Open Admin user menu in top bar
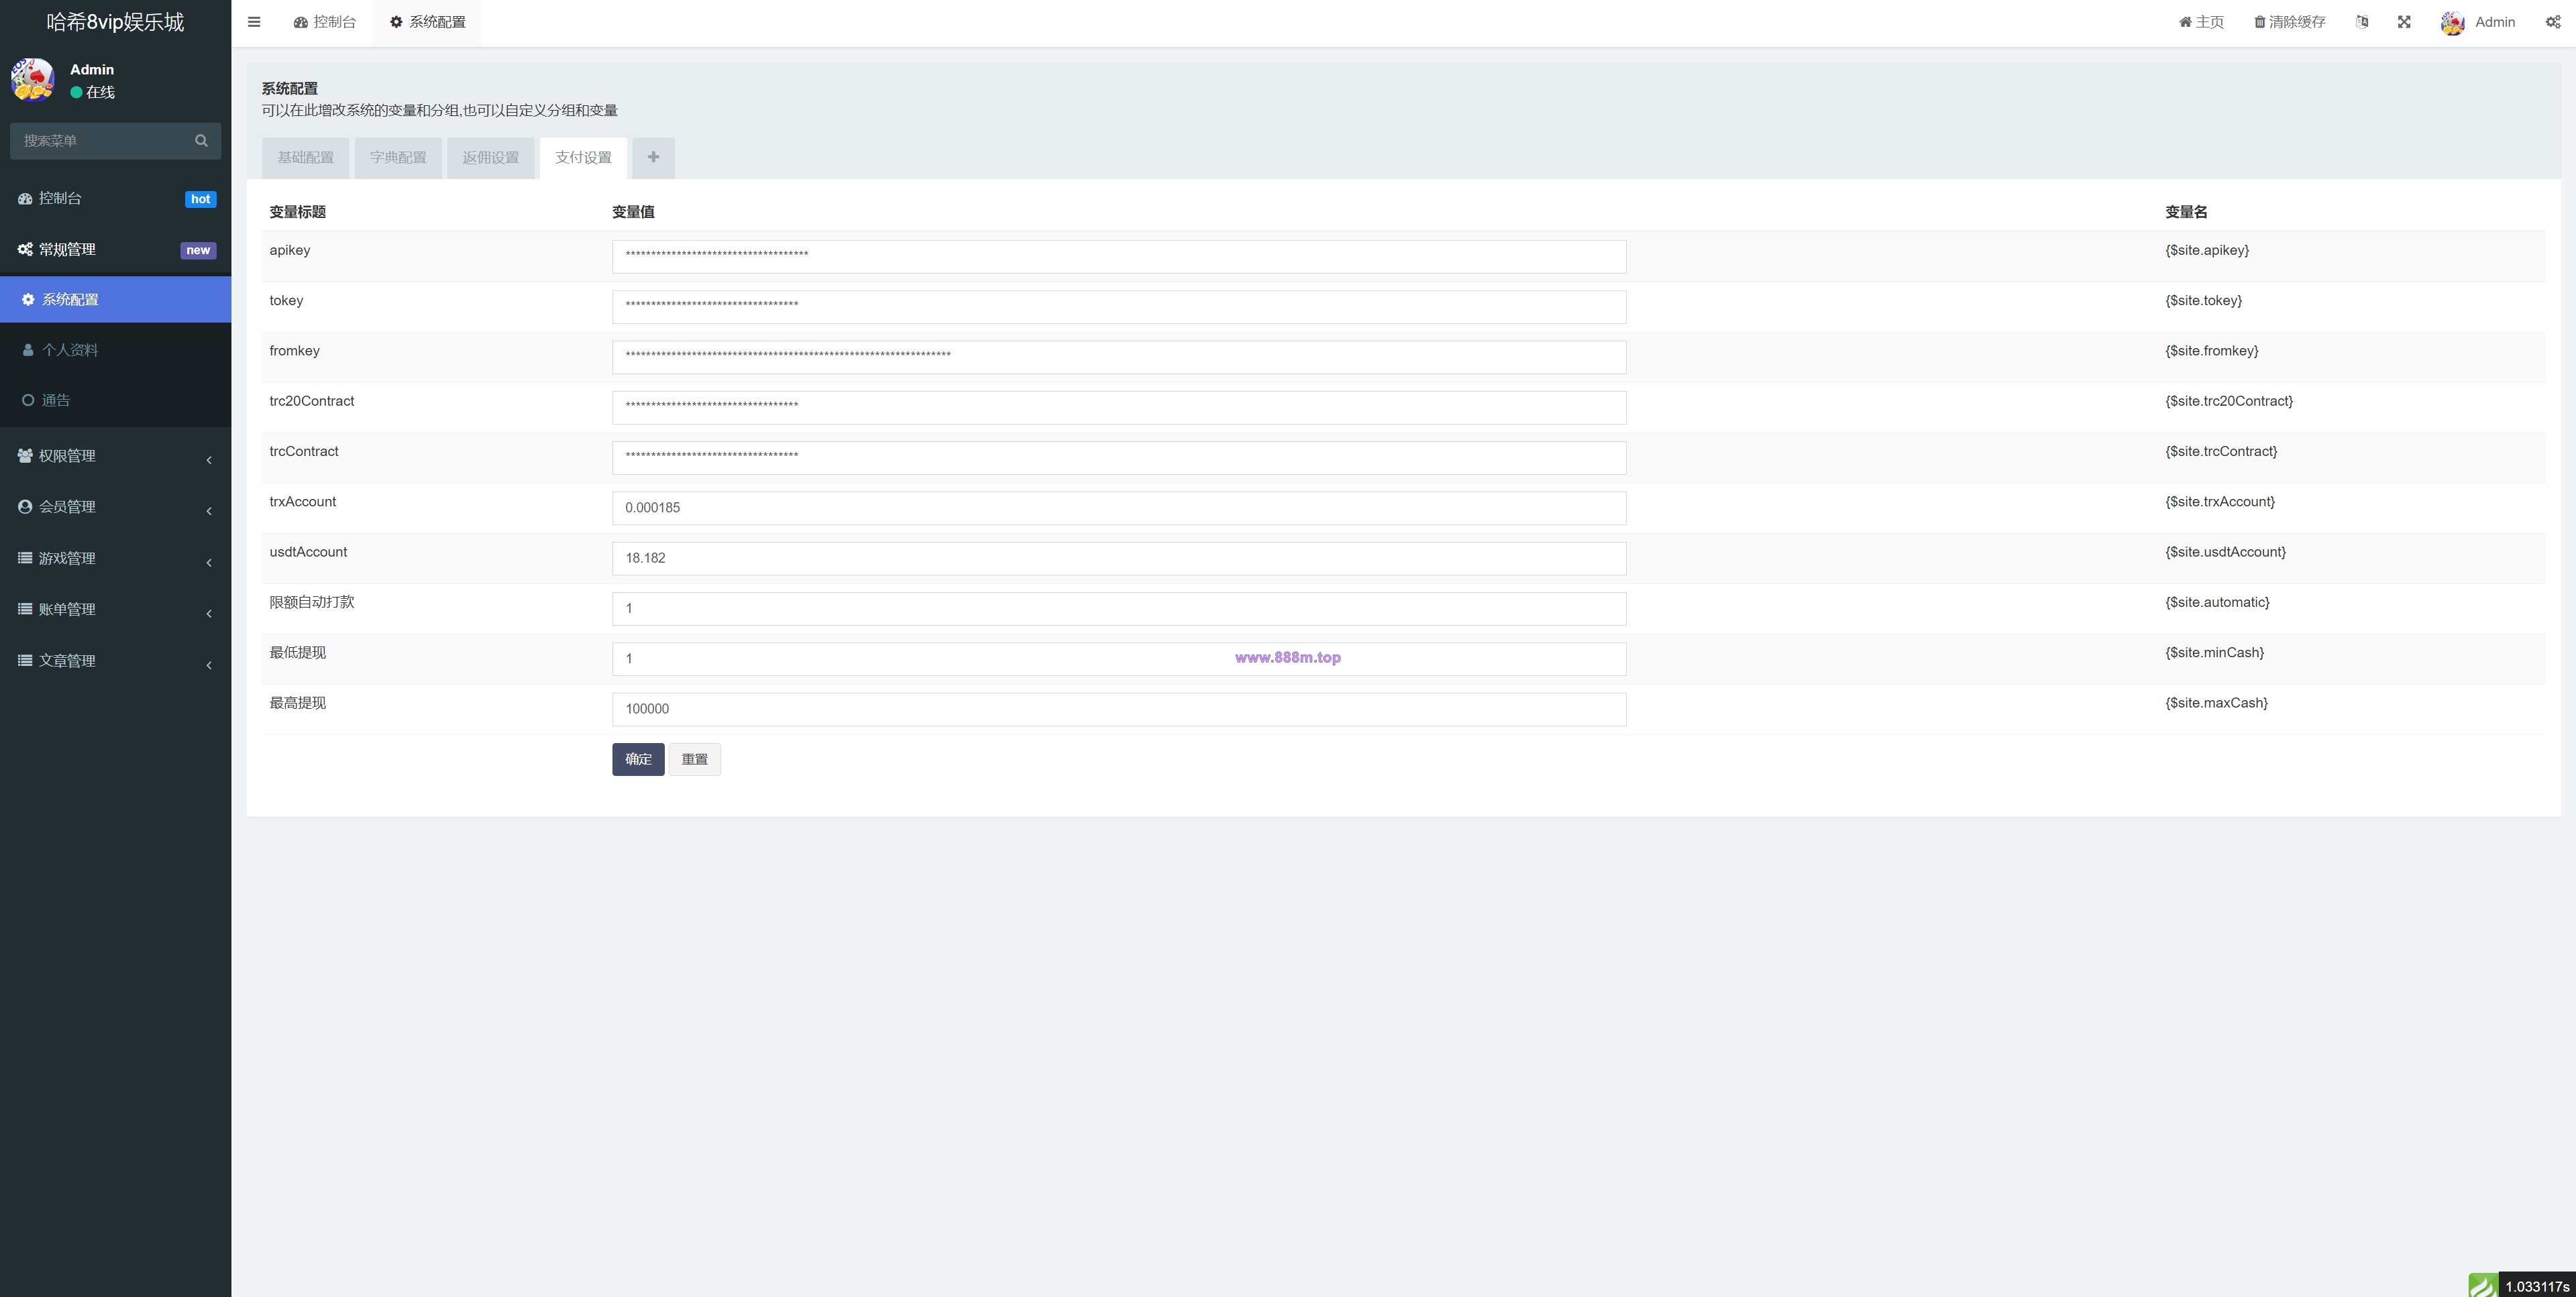2576x1297 pixels. pos(2477,22)
